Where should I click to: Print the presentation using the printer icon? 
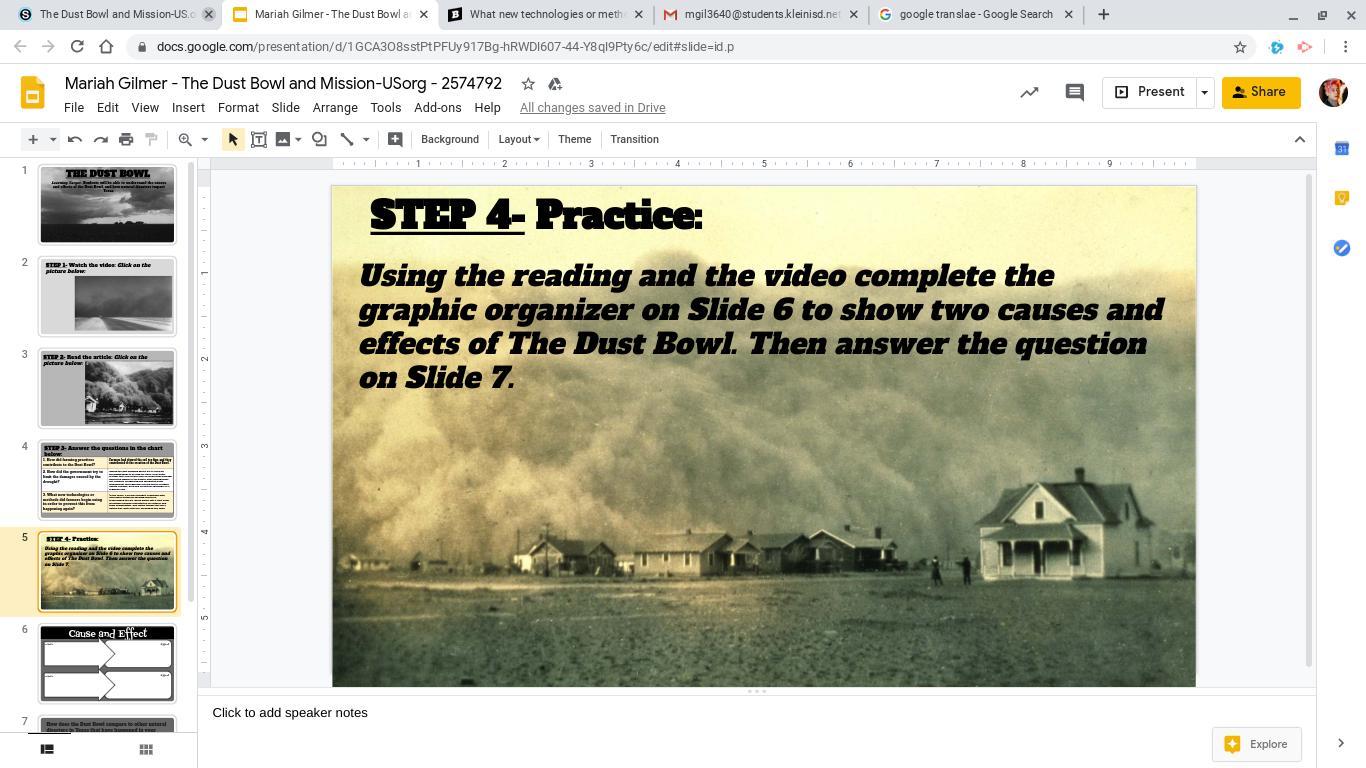[126, 139]
